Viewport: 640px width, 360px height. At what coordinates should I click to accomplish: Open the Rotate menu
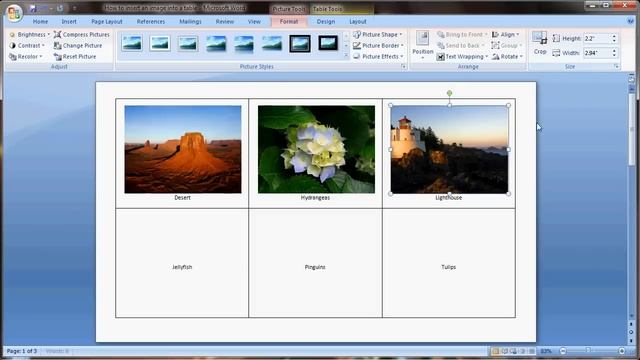507,56
